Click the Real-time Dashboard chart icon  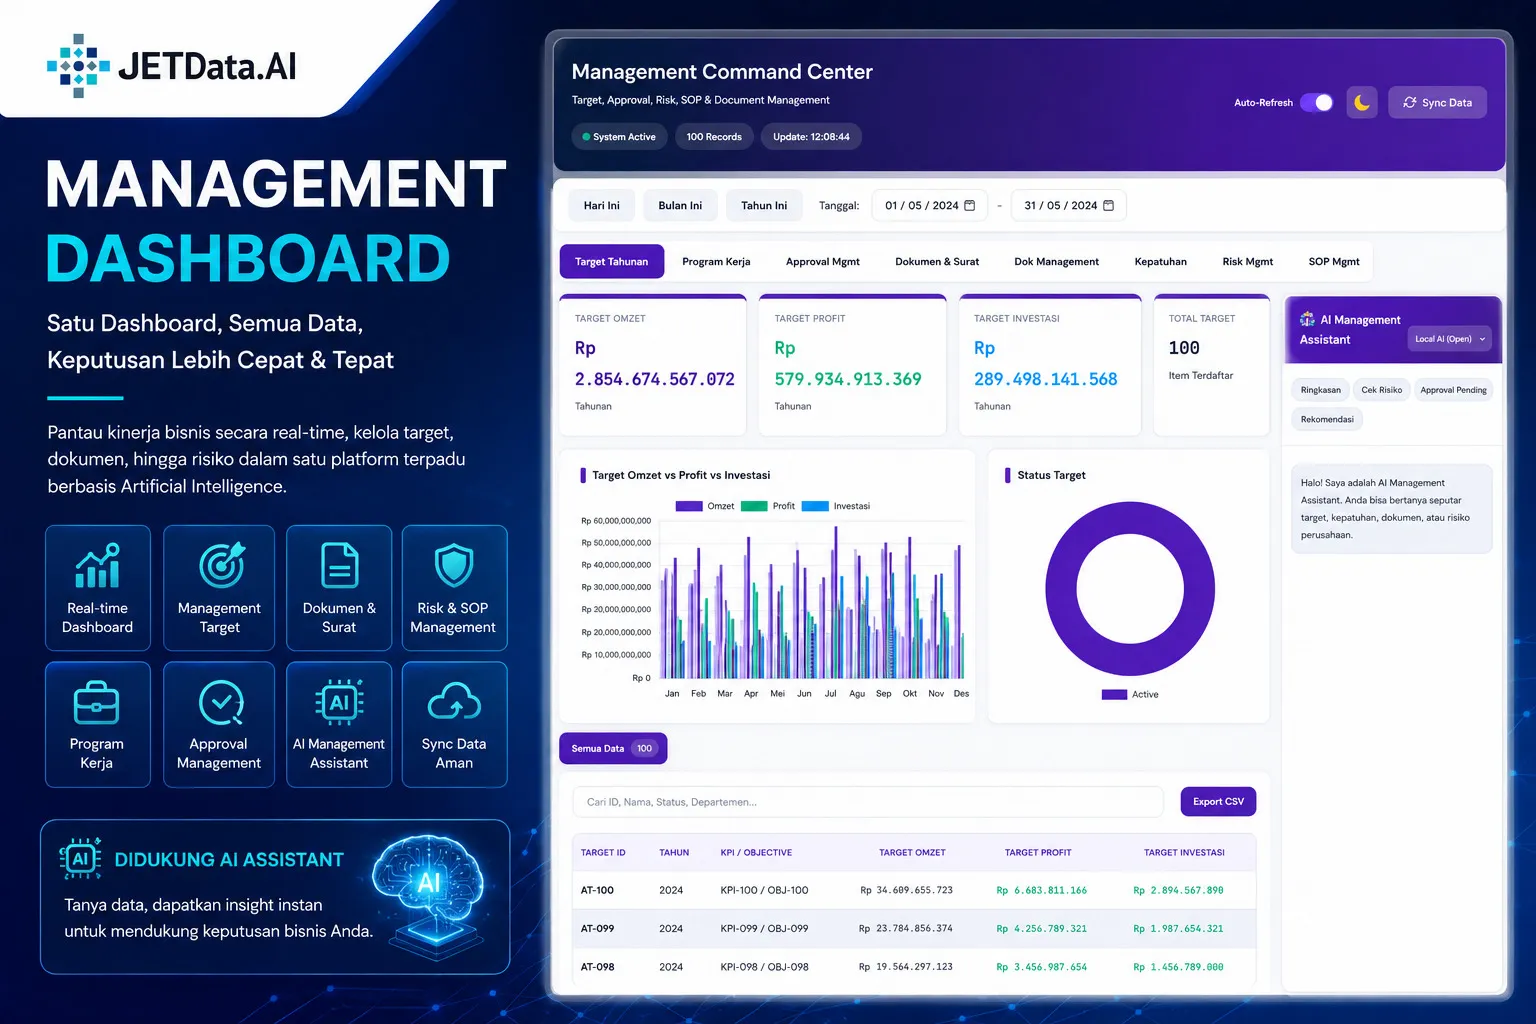[98, 566]
